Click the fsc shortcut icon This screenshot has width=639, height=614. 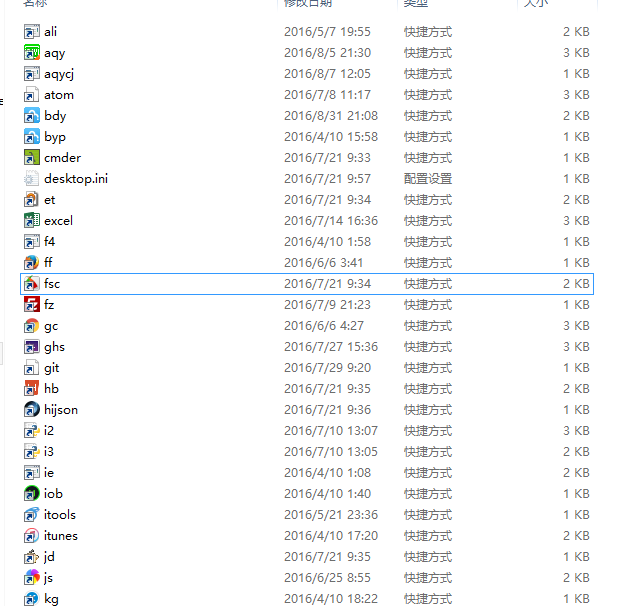click(32, 284)
